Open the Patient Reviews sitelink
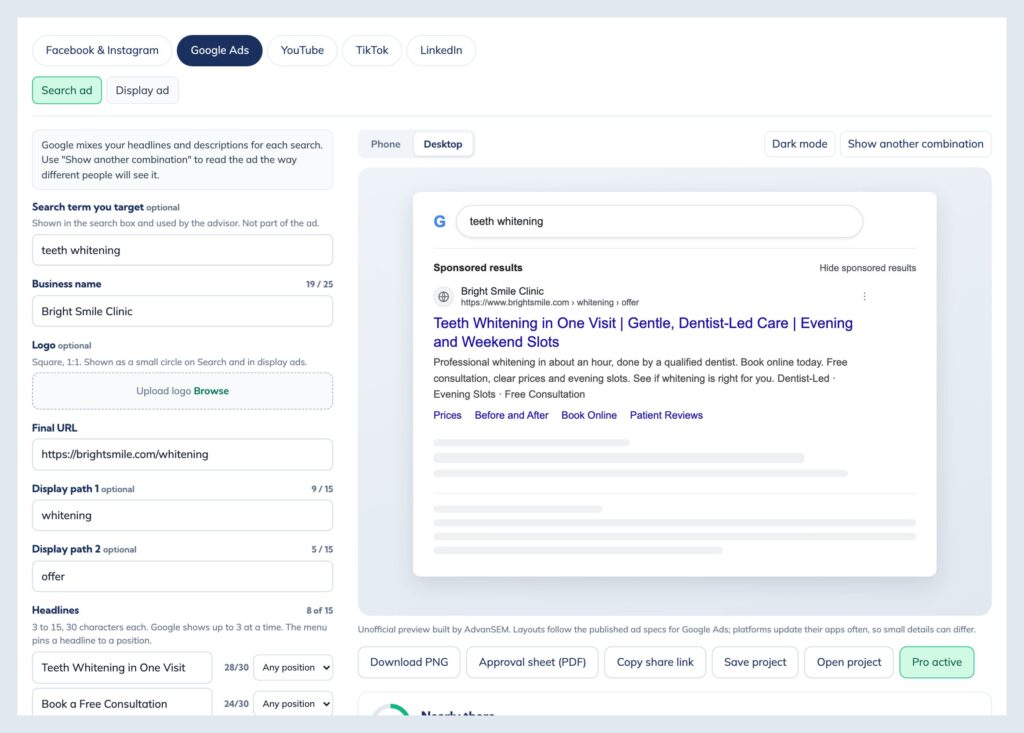The width and height of the screenshot is (1024, 733). (666, 415)
